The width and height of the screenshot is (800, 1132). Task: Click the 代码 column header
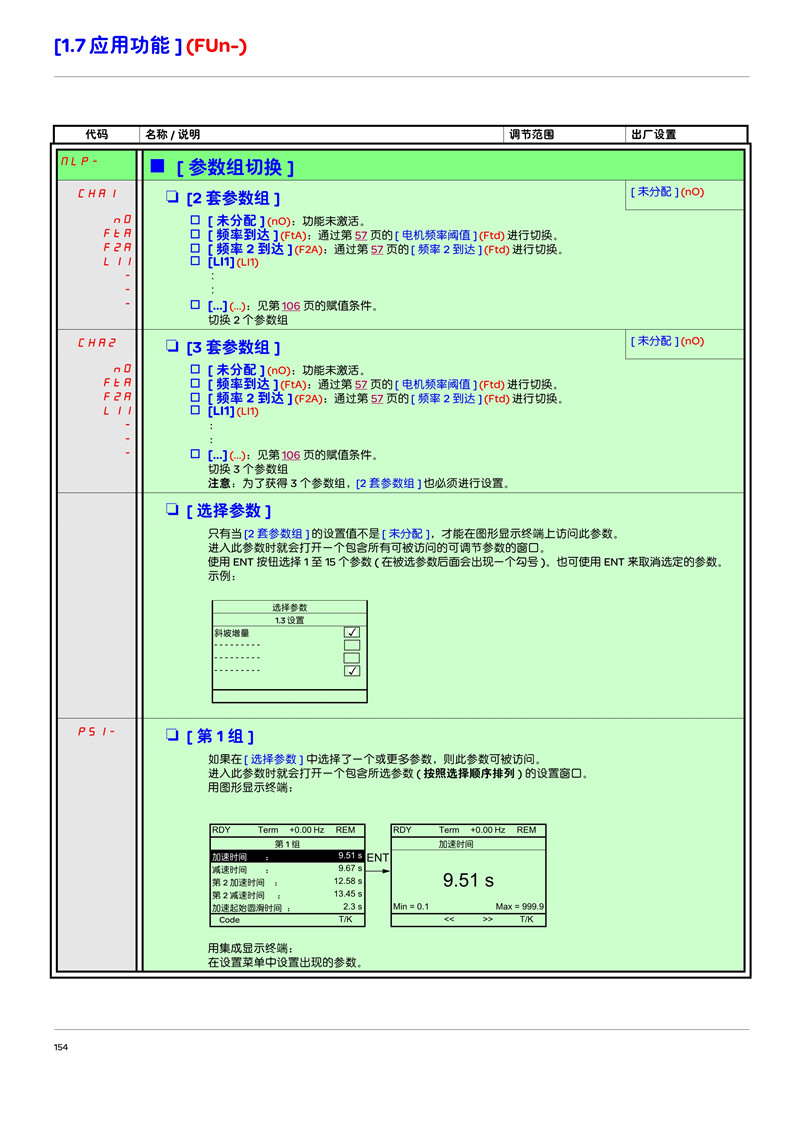[96, 134]
